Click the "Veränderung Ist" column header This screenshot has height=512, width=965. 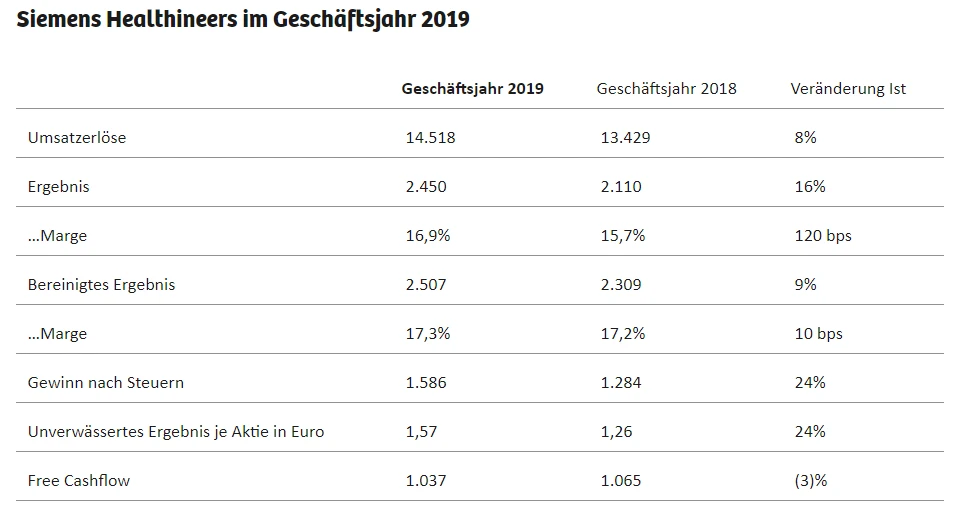pyautogui.click(x=848, y=88)
